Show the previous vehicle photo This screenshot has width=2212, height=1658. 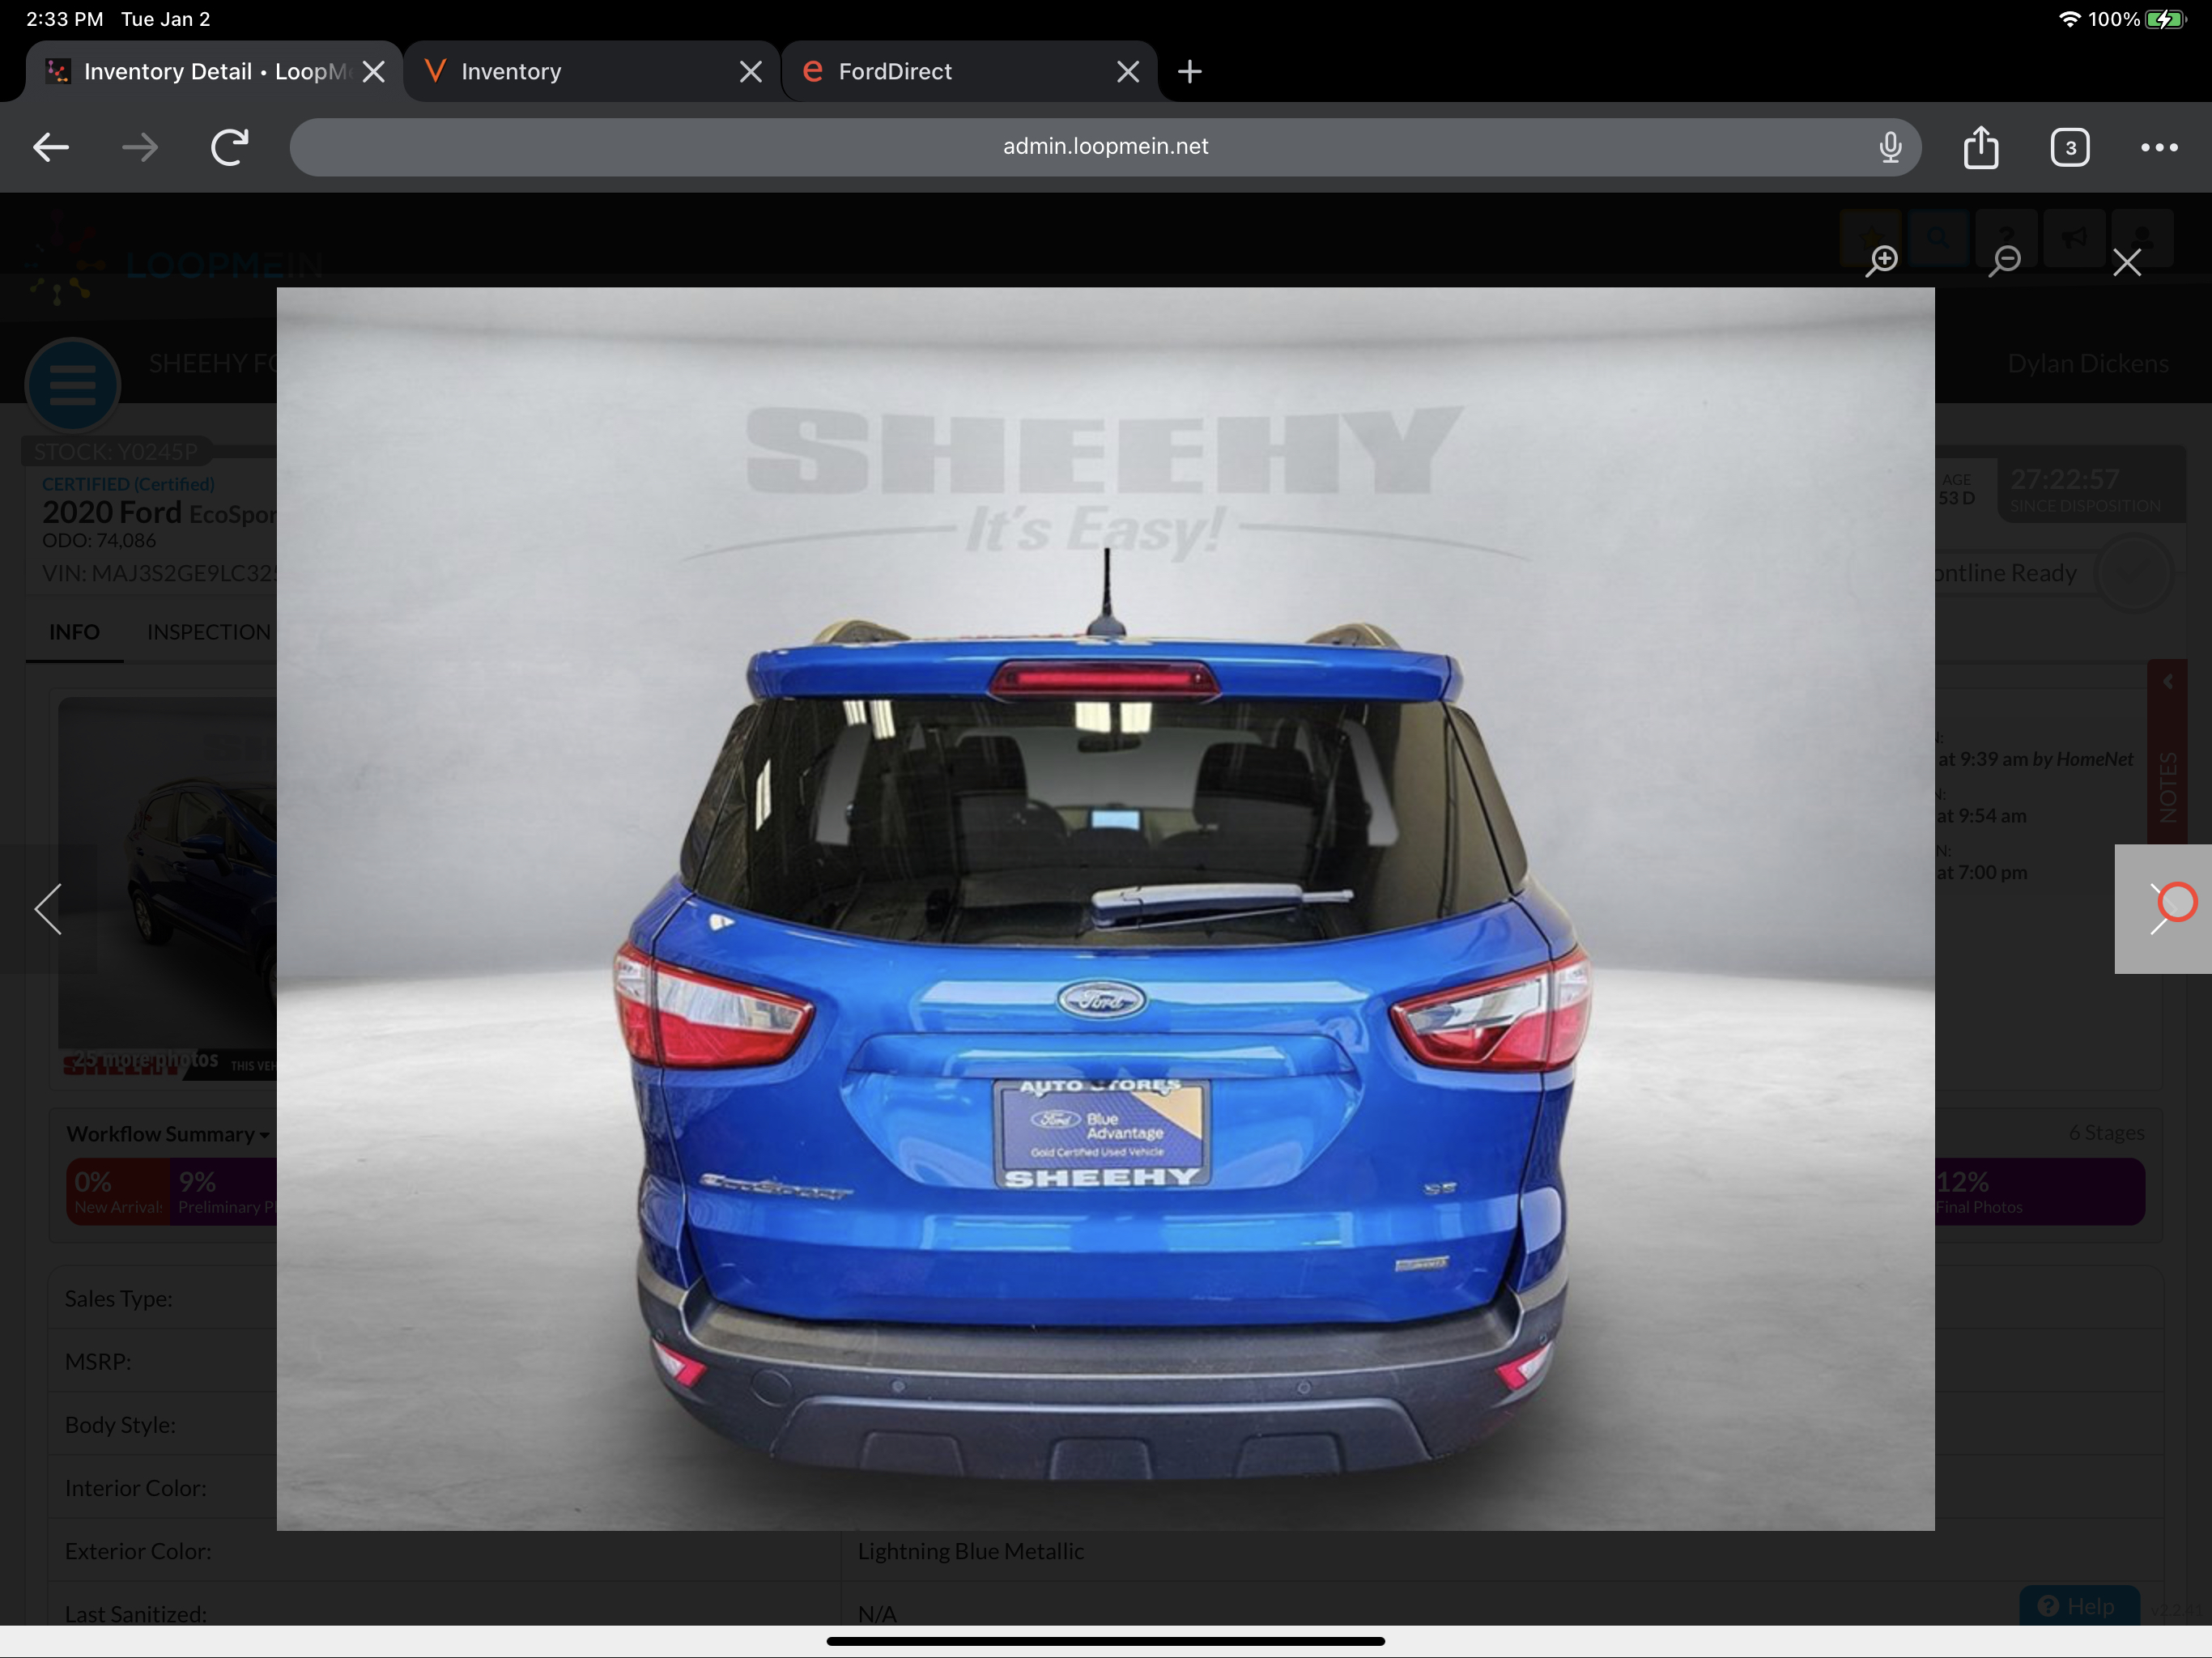(x=48, y=909)
